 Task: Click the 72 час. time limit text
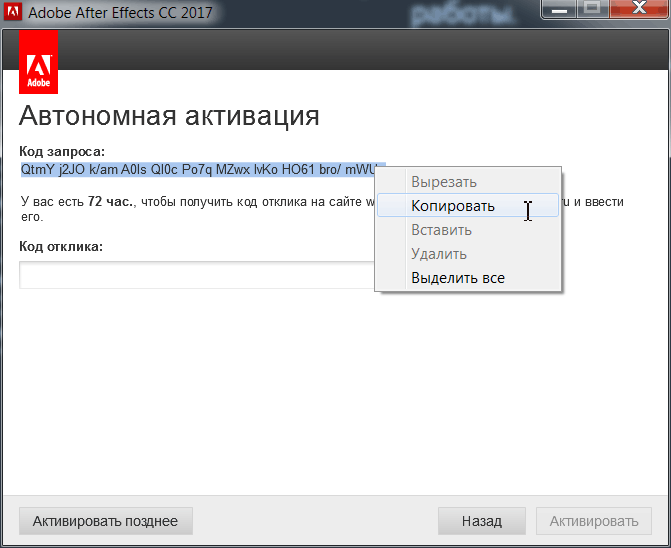click(x=111, y=201)
